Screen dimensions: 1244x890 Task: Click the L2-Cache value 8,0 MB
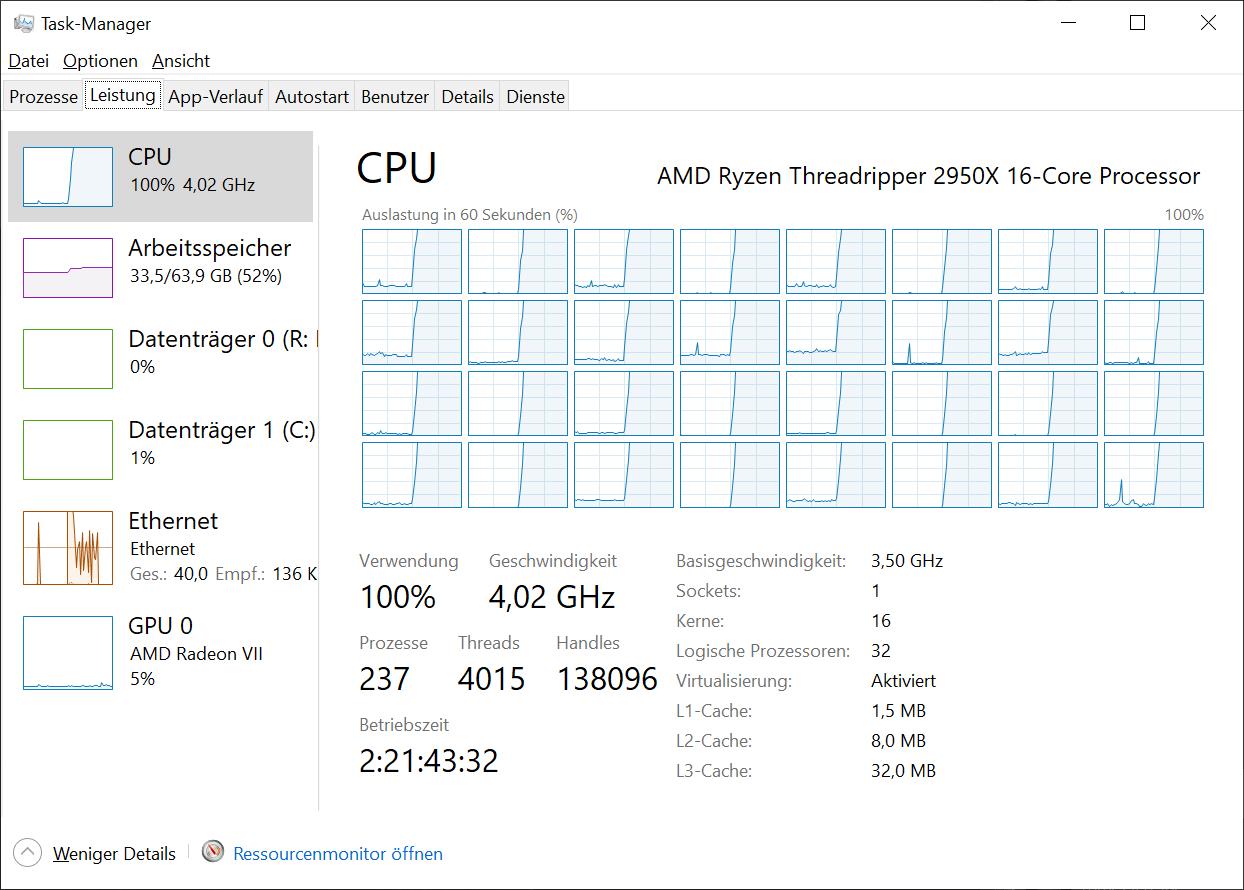pyautogui.click(x=899, y=741)
